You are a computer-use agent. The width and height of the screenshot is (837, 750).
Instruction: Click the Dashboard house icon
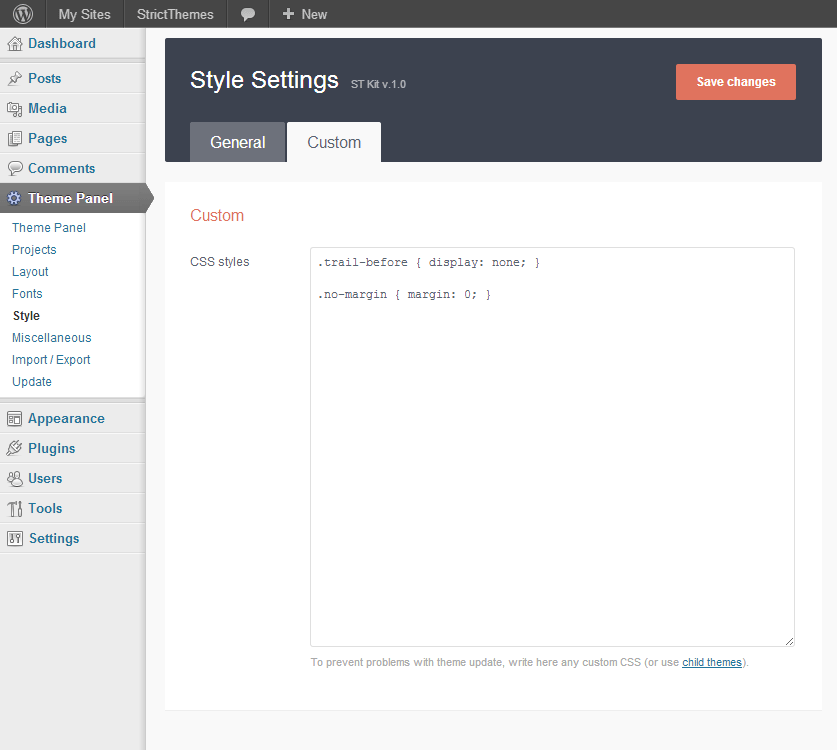coord(15,44)
